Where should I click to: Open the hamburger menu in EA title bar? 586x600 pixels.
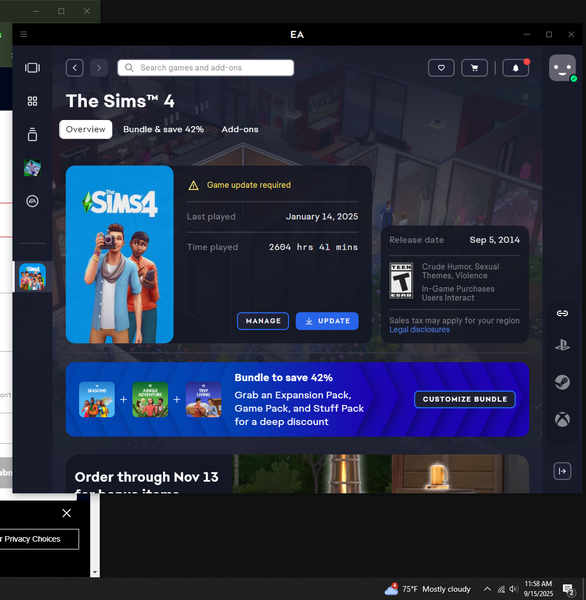[23, 34]
